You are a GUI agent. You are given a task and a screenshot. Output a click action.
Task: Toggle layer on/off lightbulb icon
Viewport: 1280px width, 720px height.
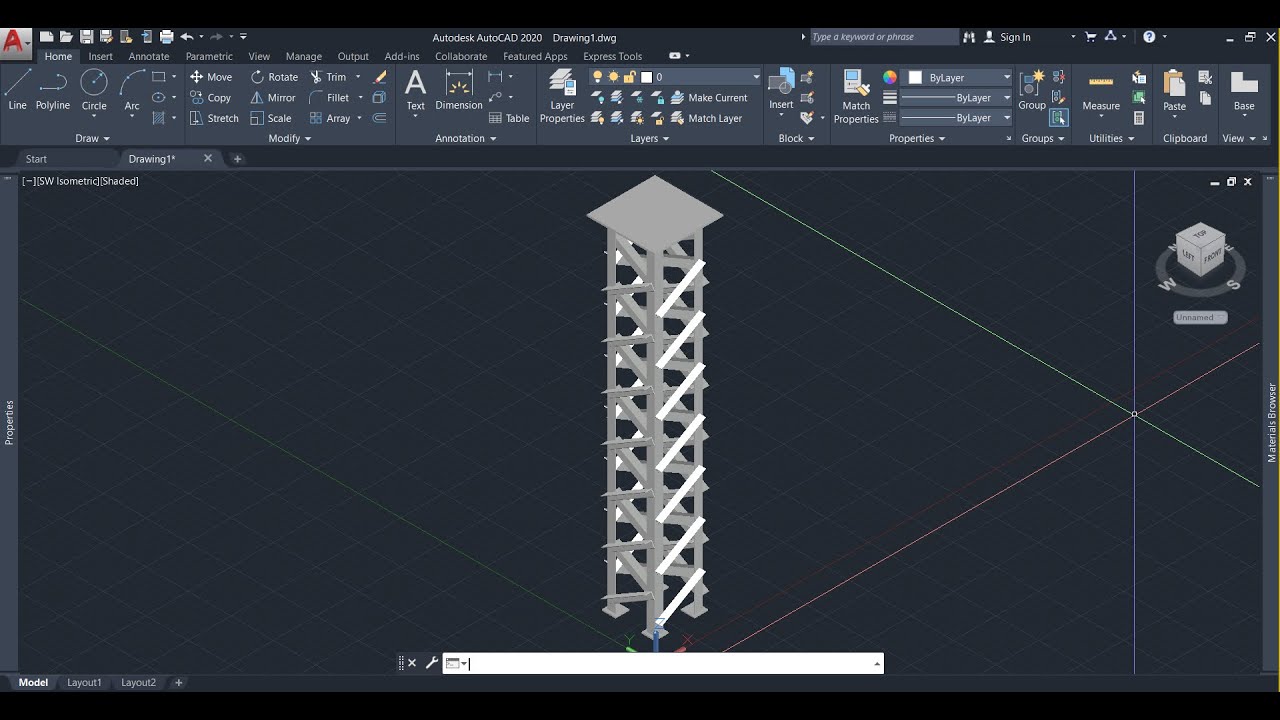click(x=598, y=77)
